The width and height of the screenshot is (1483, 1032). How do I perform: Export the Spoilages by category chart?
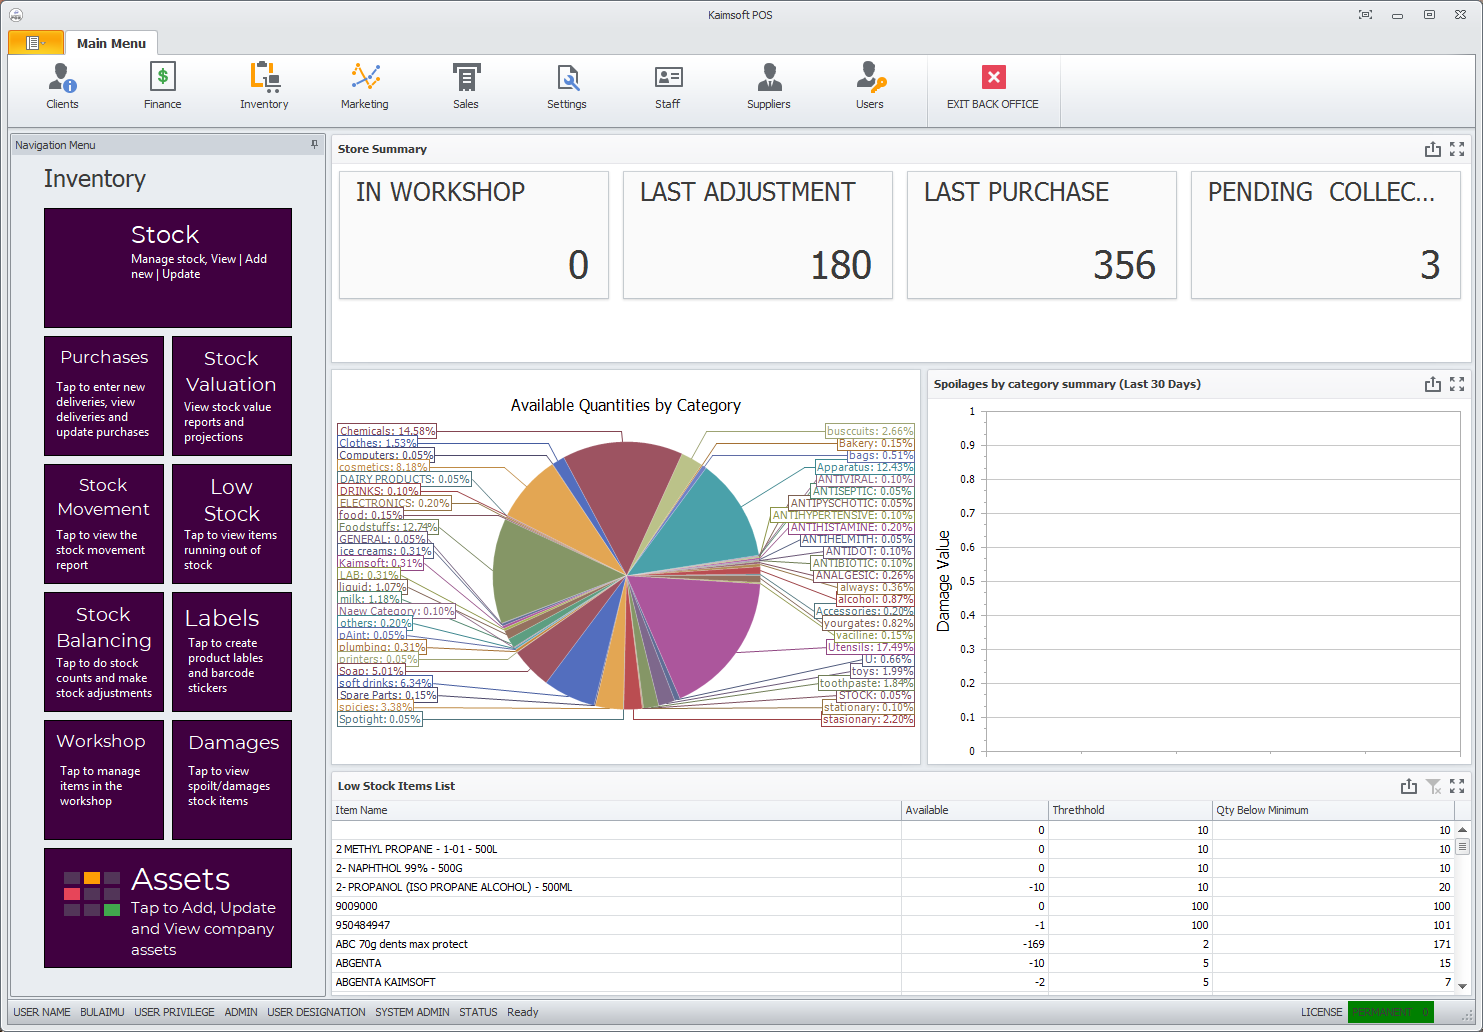click(x=1433, y=384)
